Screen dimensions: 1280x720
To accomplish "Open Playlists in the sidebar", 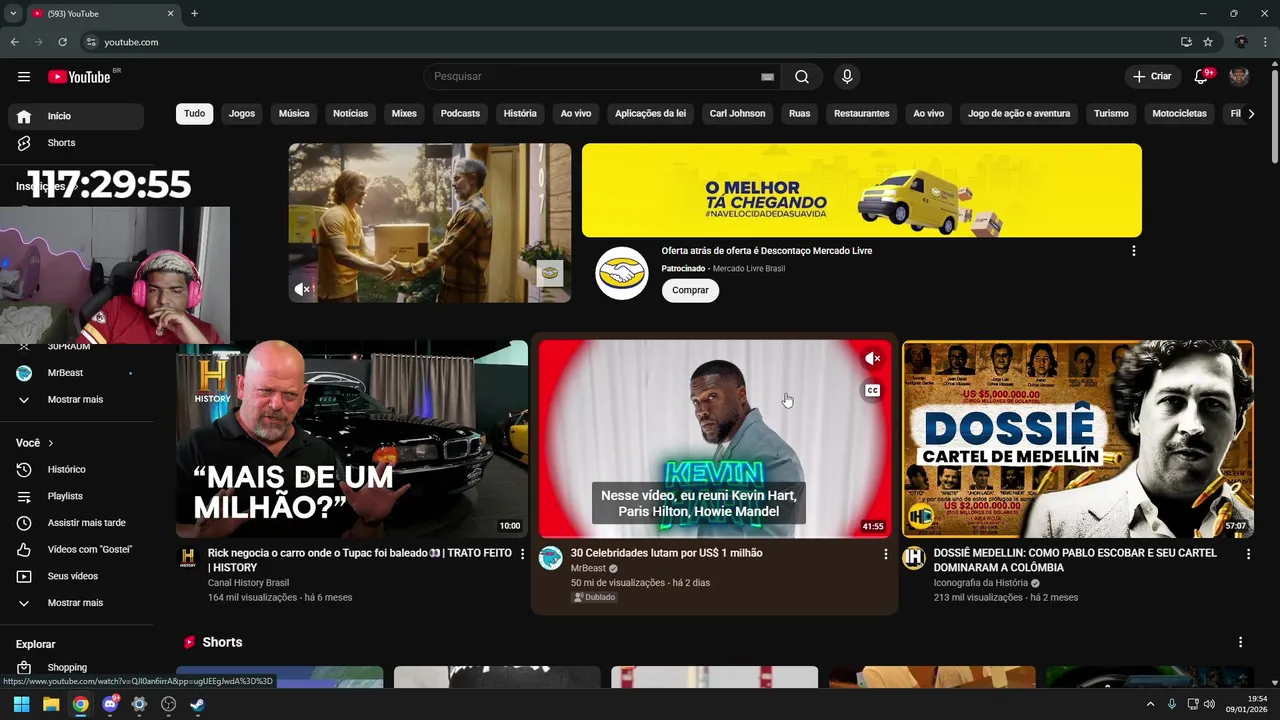I will click(76, 496).
